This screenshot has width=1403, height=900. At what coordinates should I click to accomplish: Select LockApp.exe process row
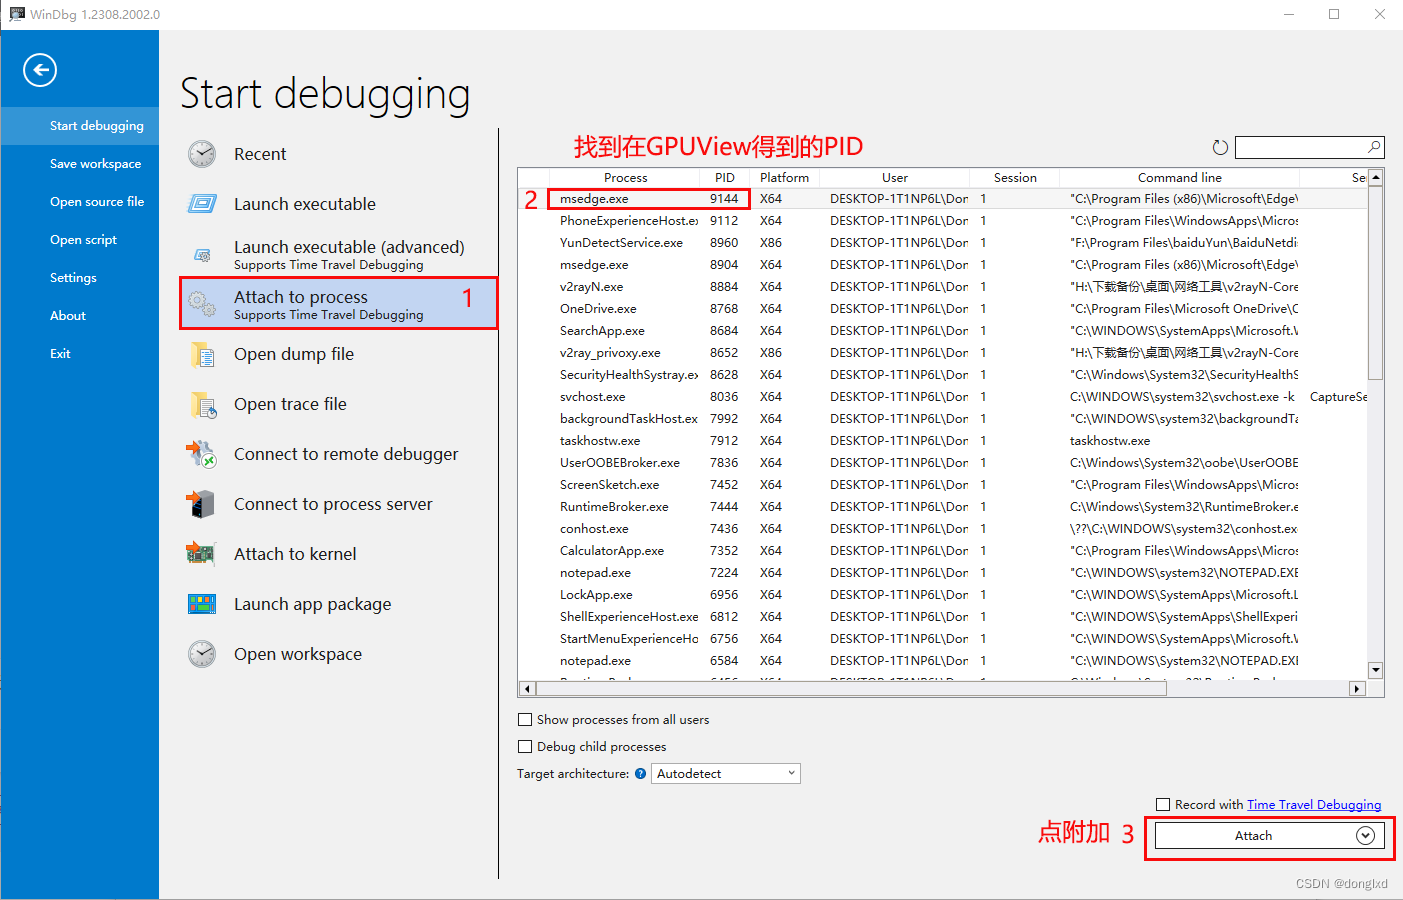pyautogui.click(x=943, y=595)
